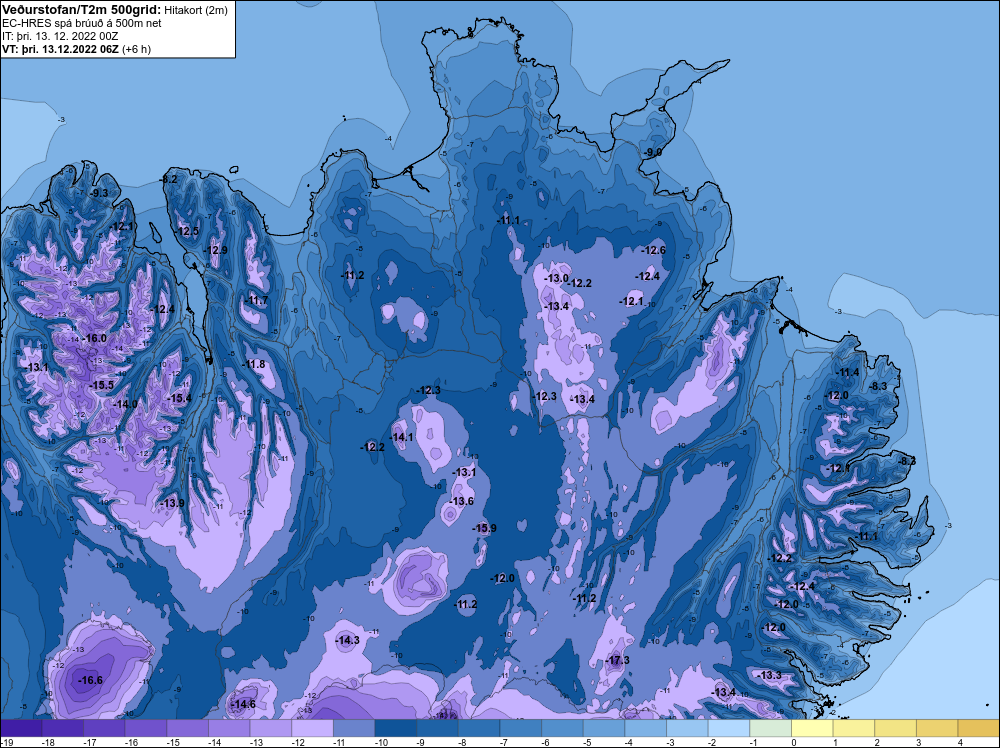1000x748 pixels.
Task: Select the -14.1 map label
Action: pos(402,437)
